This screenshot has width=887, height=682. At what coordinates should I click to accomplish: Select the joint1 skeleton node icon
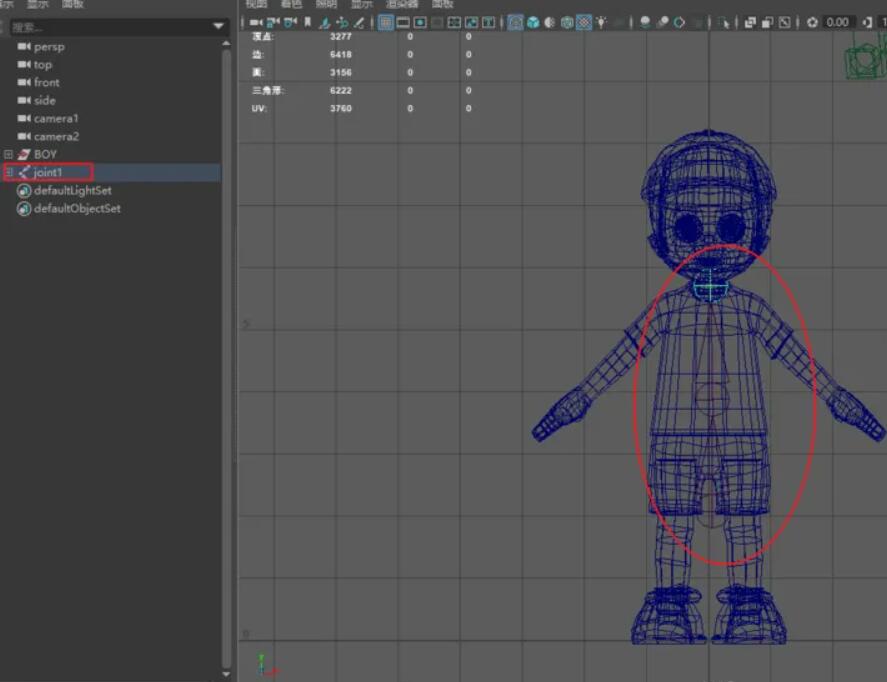coord(24,173)
